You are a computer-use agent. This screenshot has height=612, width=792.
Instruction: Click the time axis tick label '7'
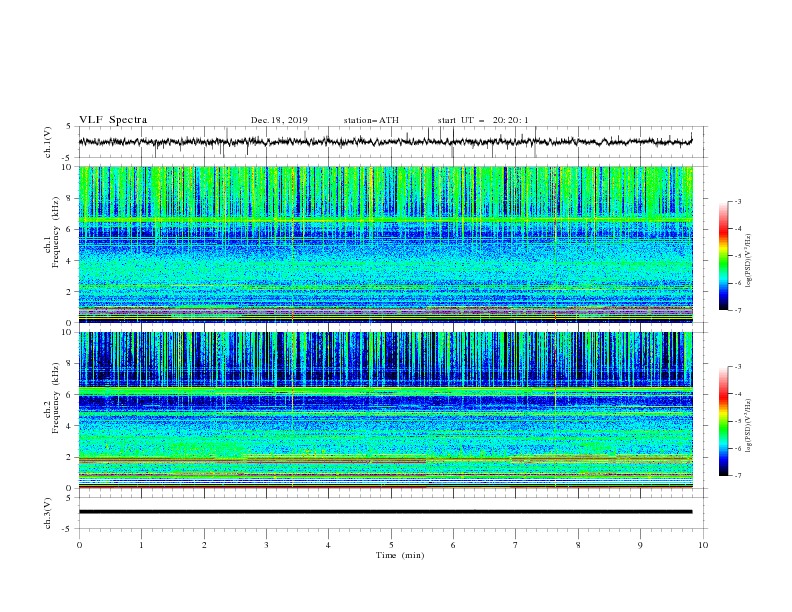click(x=516, y=545)
